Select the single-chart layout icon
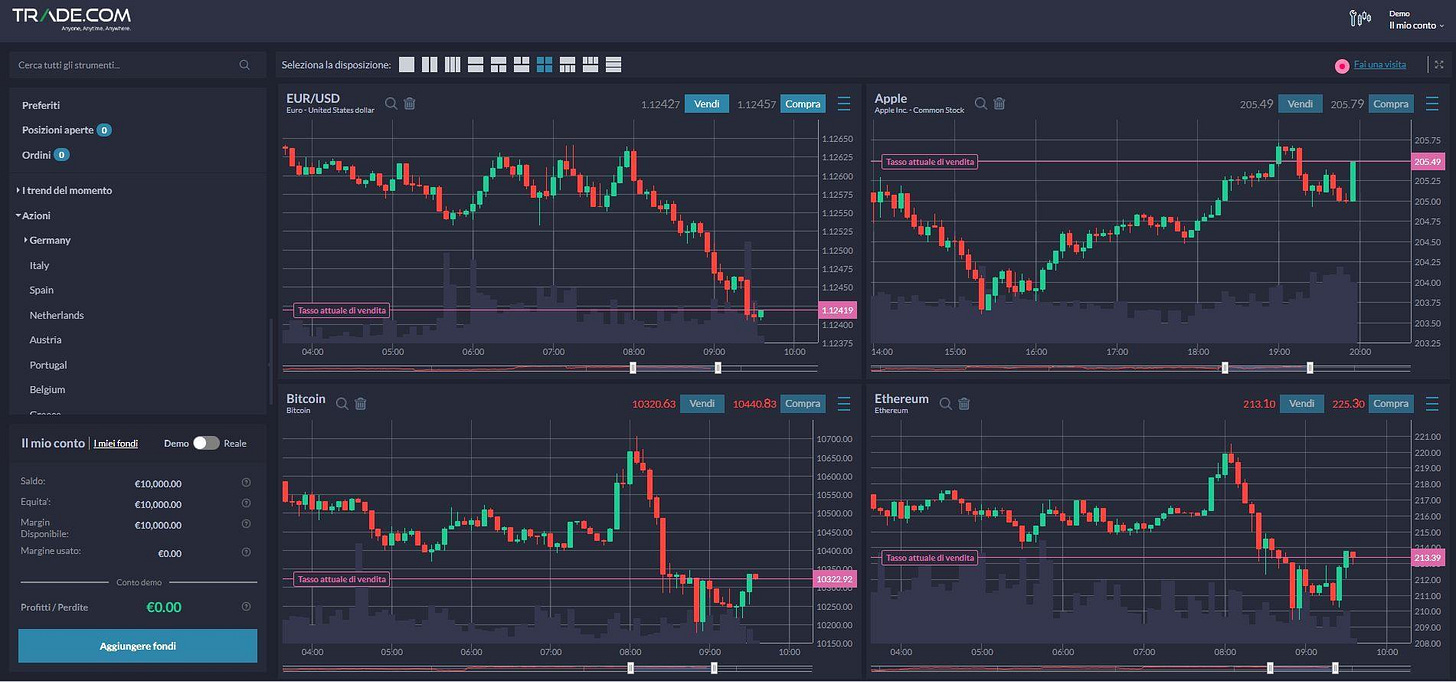Image resolution: width=1456 pixels, height=682 pixels. point(406,65)
